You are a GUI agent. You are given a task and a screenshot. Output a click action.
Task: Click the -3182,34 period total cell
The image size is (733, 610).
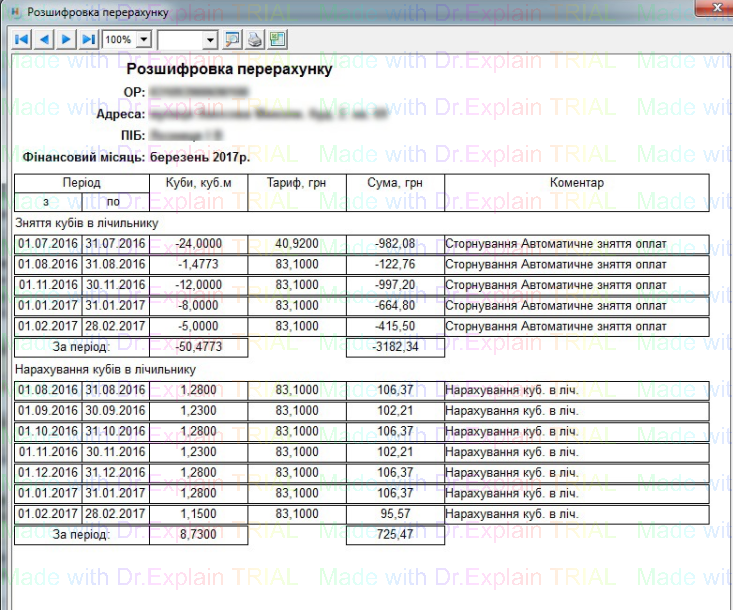(x=394, y=348)
